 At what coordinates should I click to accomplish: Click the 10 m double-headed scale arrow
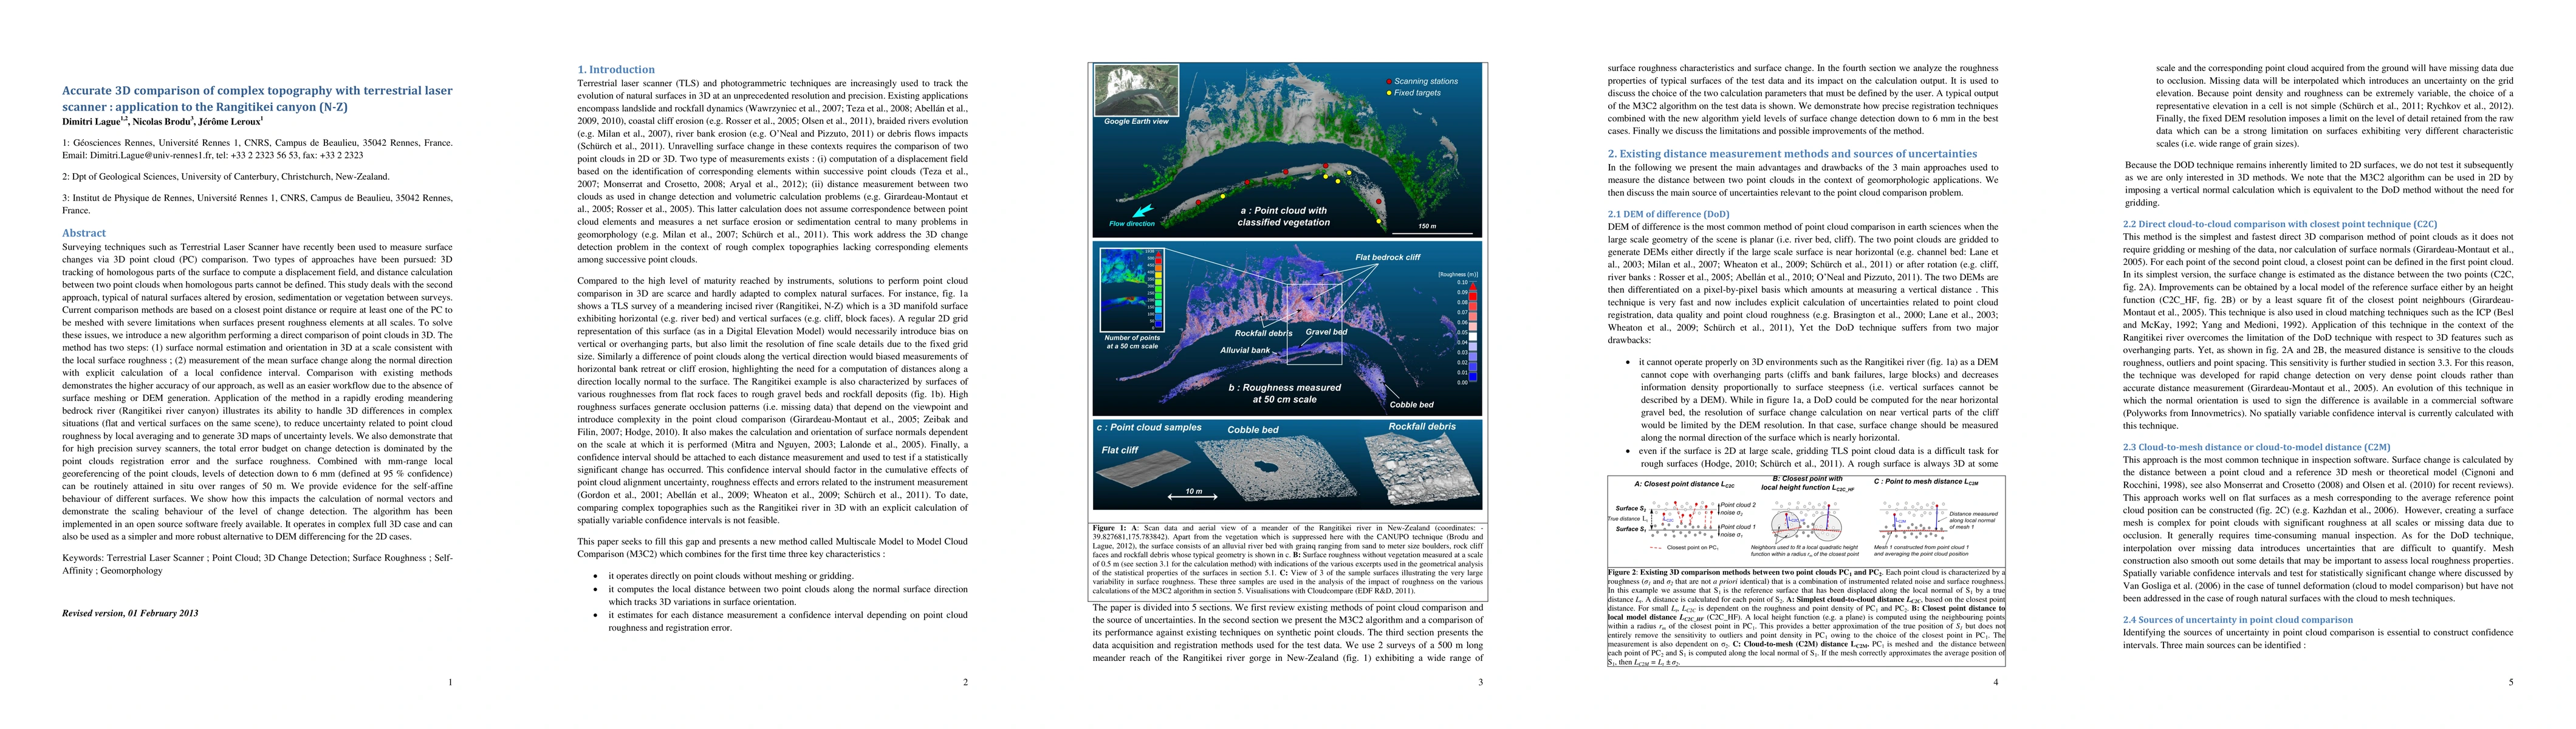click(1193, 497)
